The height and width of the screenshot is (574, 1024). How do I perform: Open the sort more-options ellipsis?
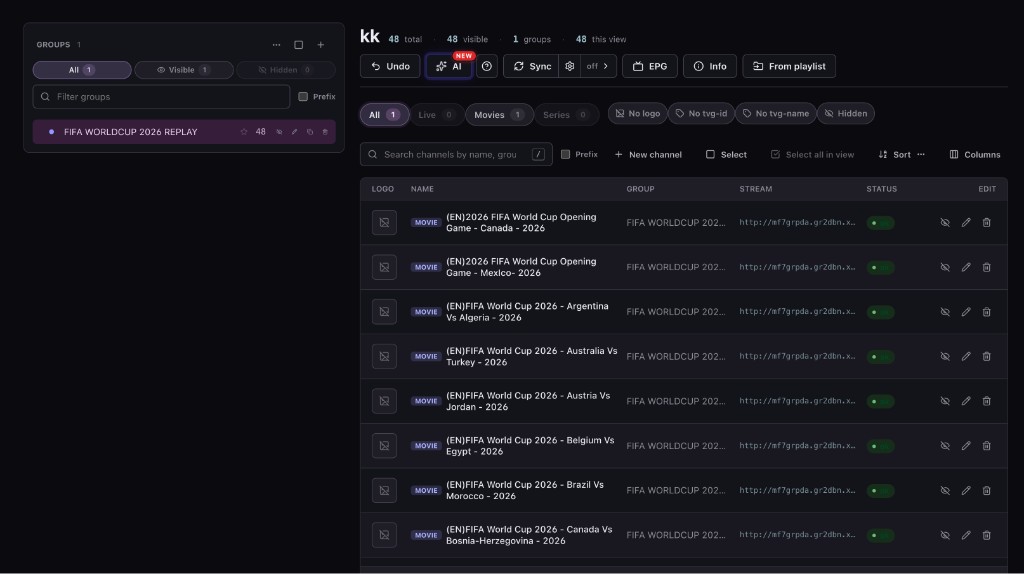(921, 154)
